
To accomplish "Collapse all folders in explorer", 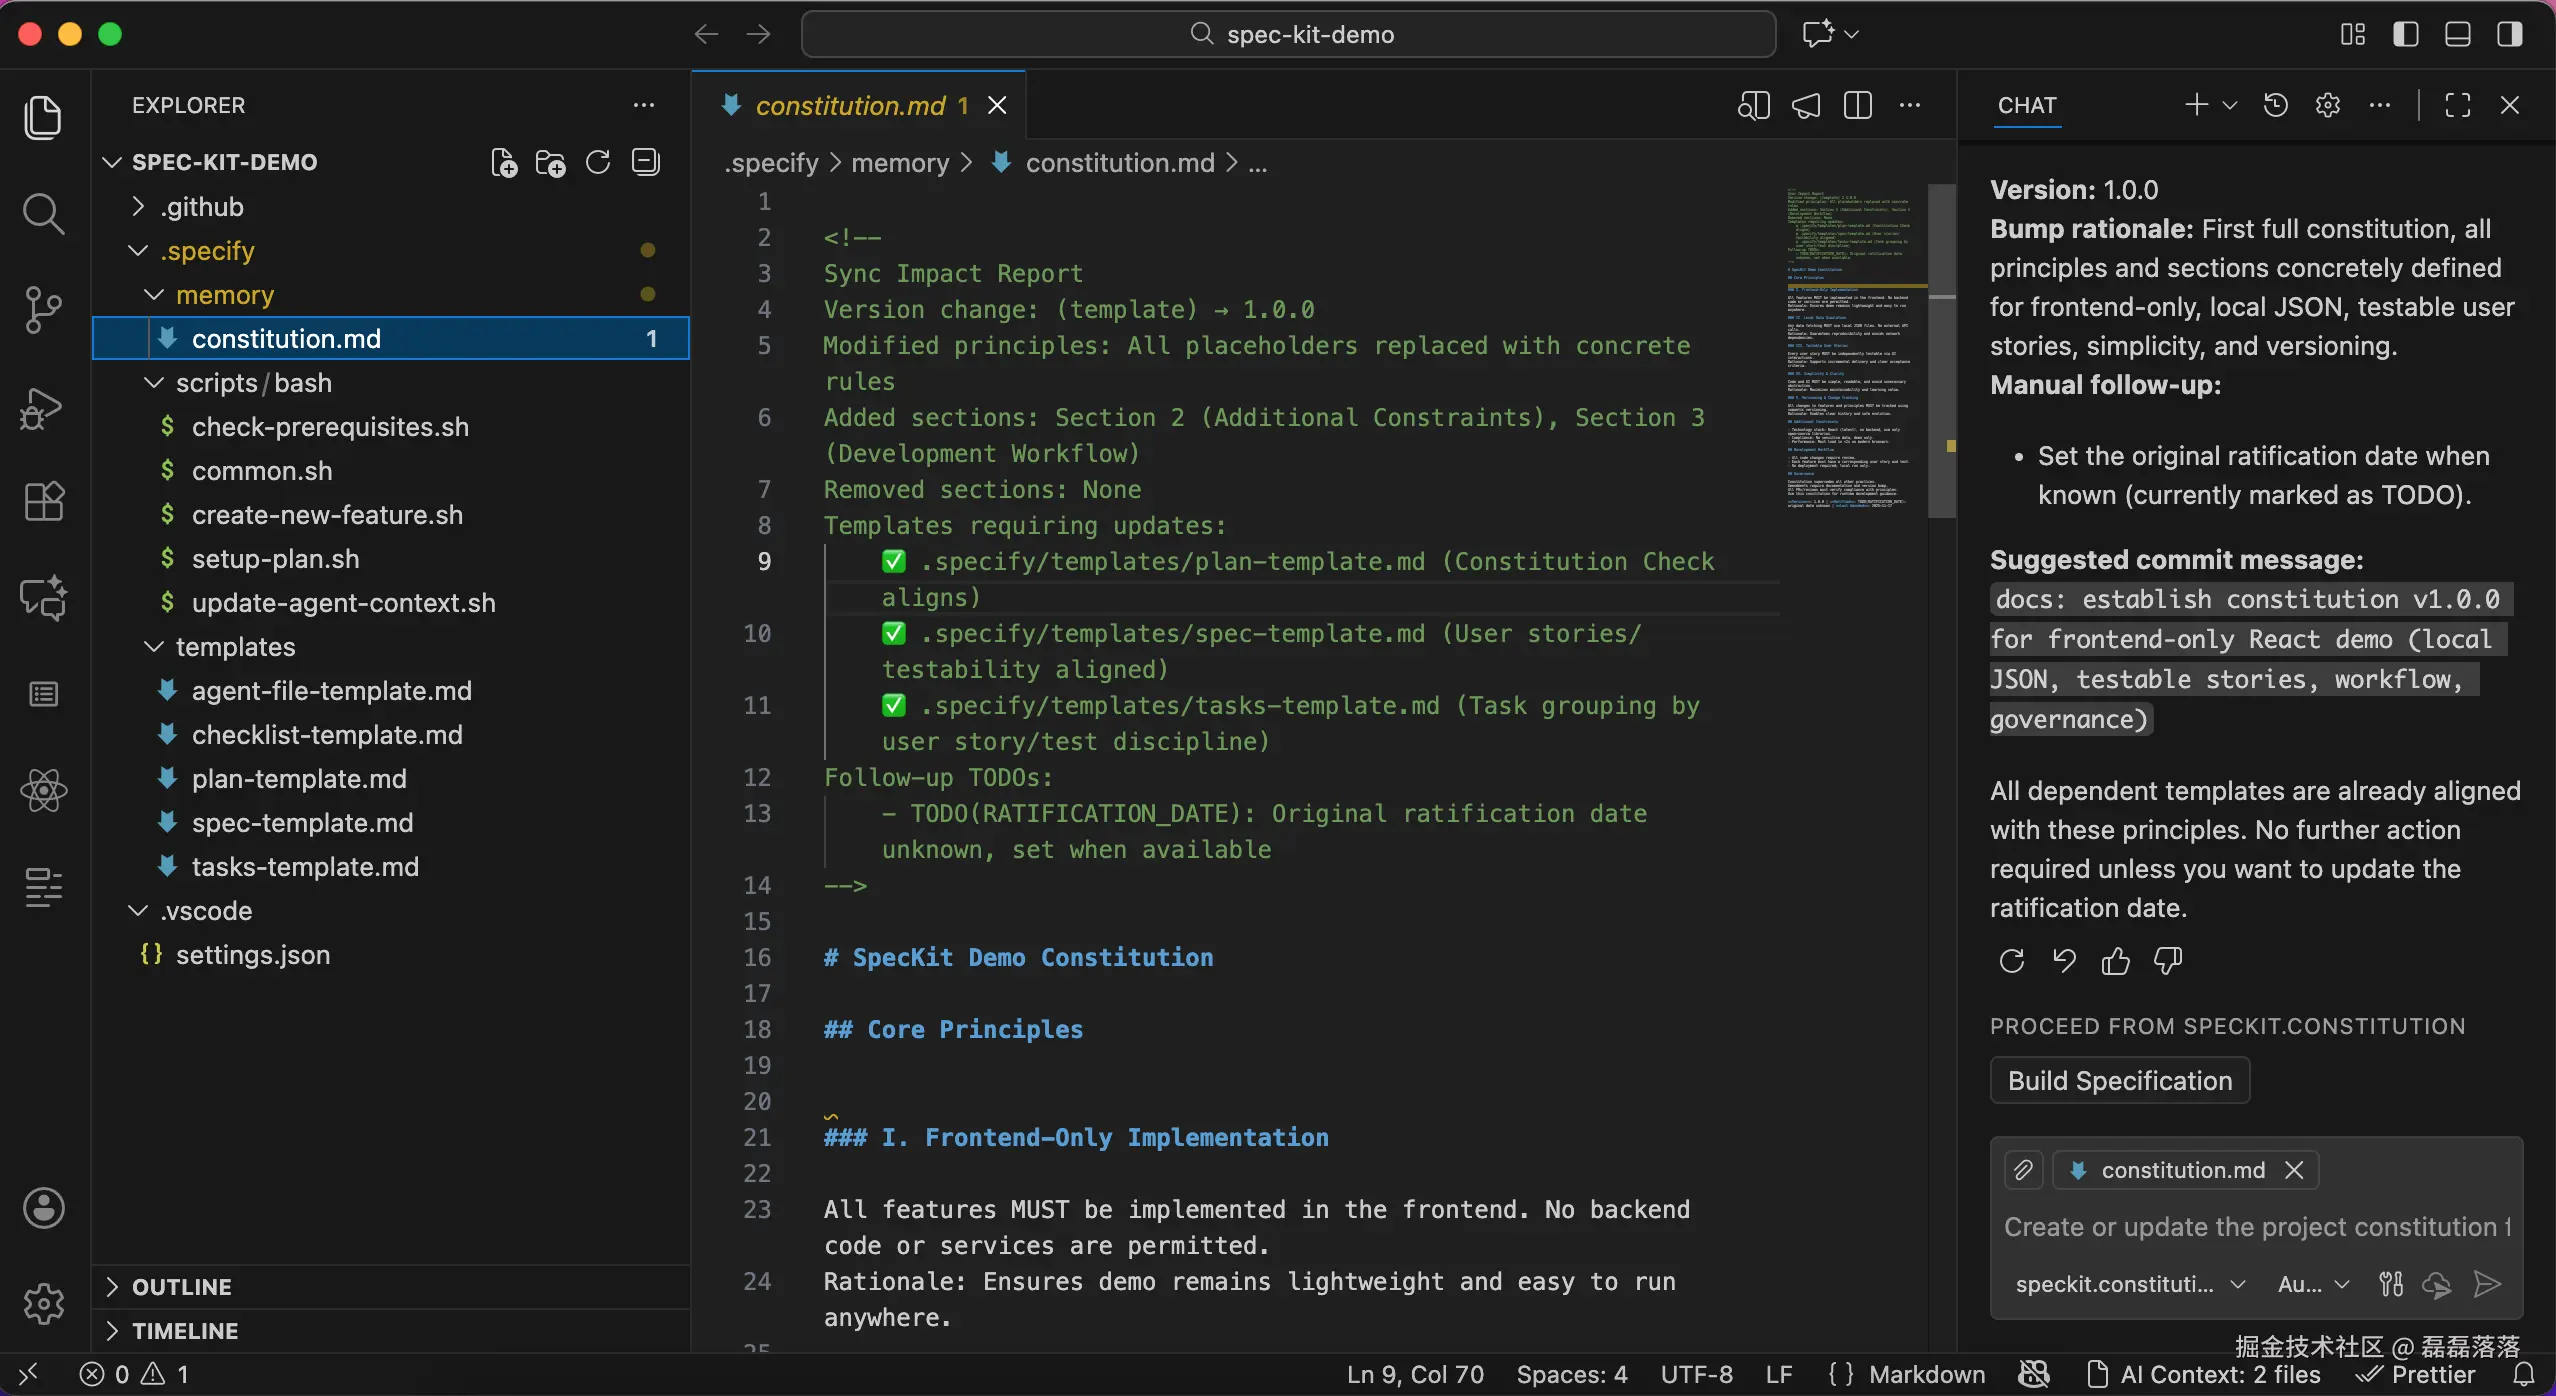I will [646, 162].
